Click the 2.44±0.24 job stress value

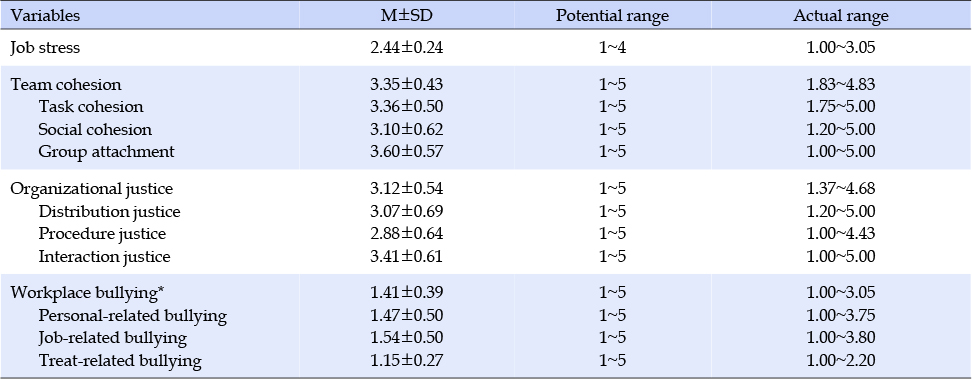click(407, 48)
